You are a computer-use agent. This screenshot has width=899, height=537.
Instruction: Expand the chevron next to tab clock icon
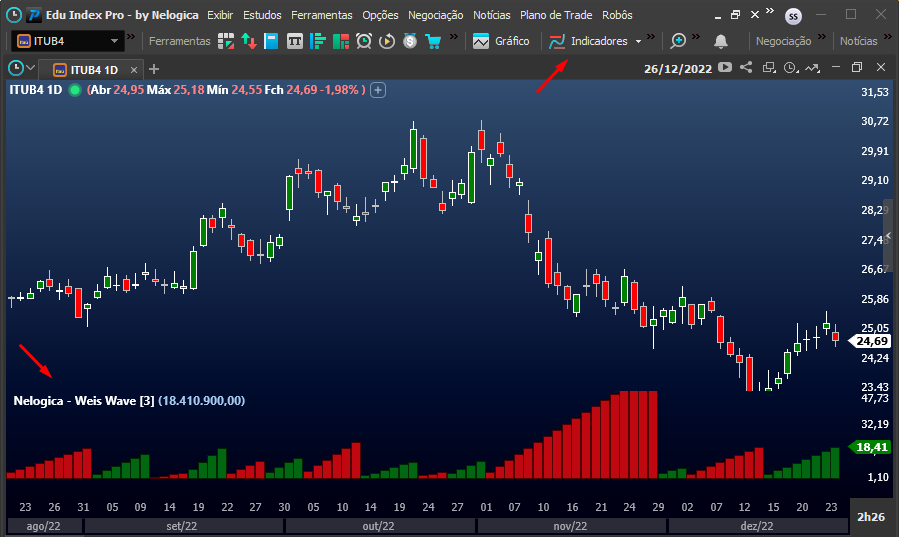(31, 68)
